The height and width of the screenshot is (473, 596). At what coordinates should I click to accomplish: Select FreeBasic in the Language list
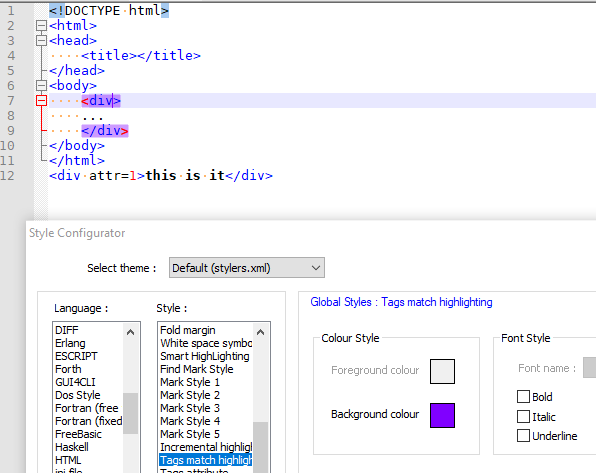(89, 434)
